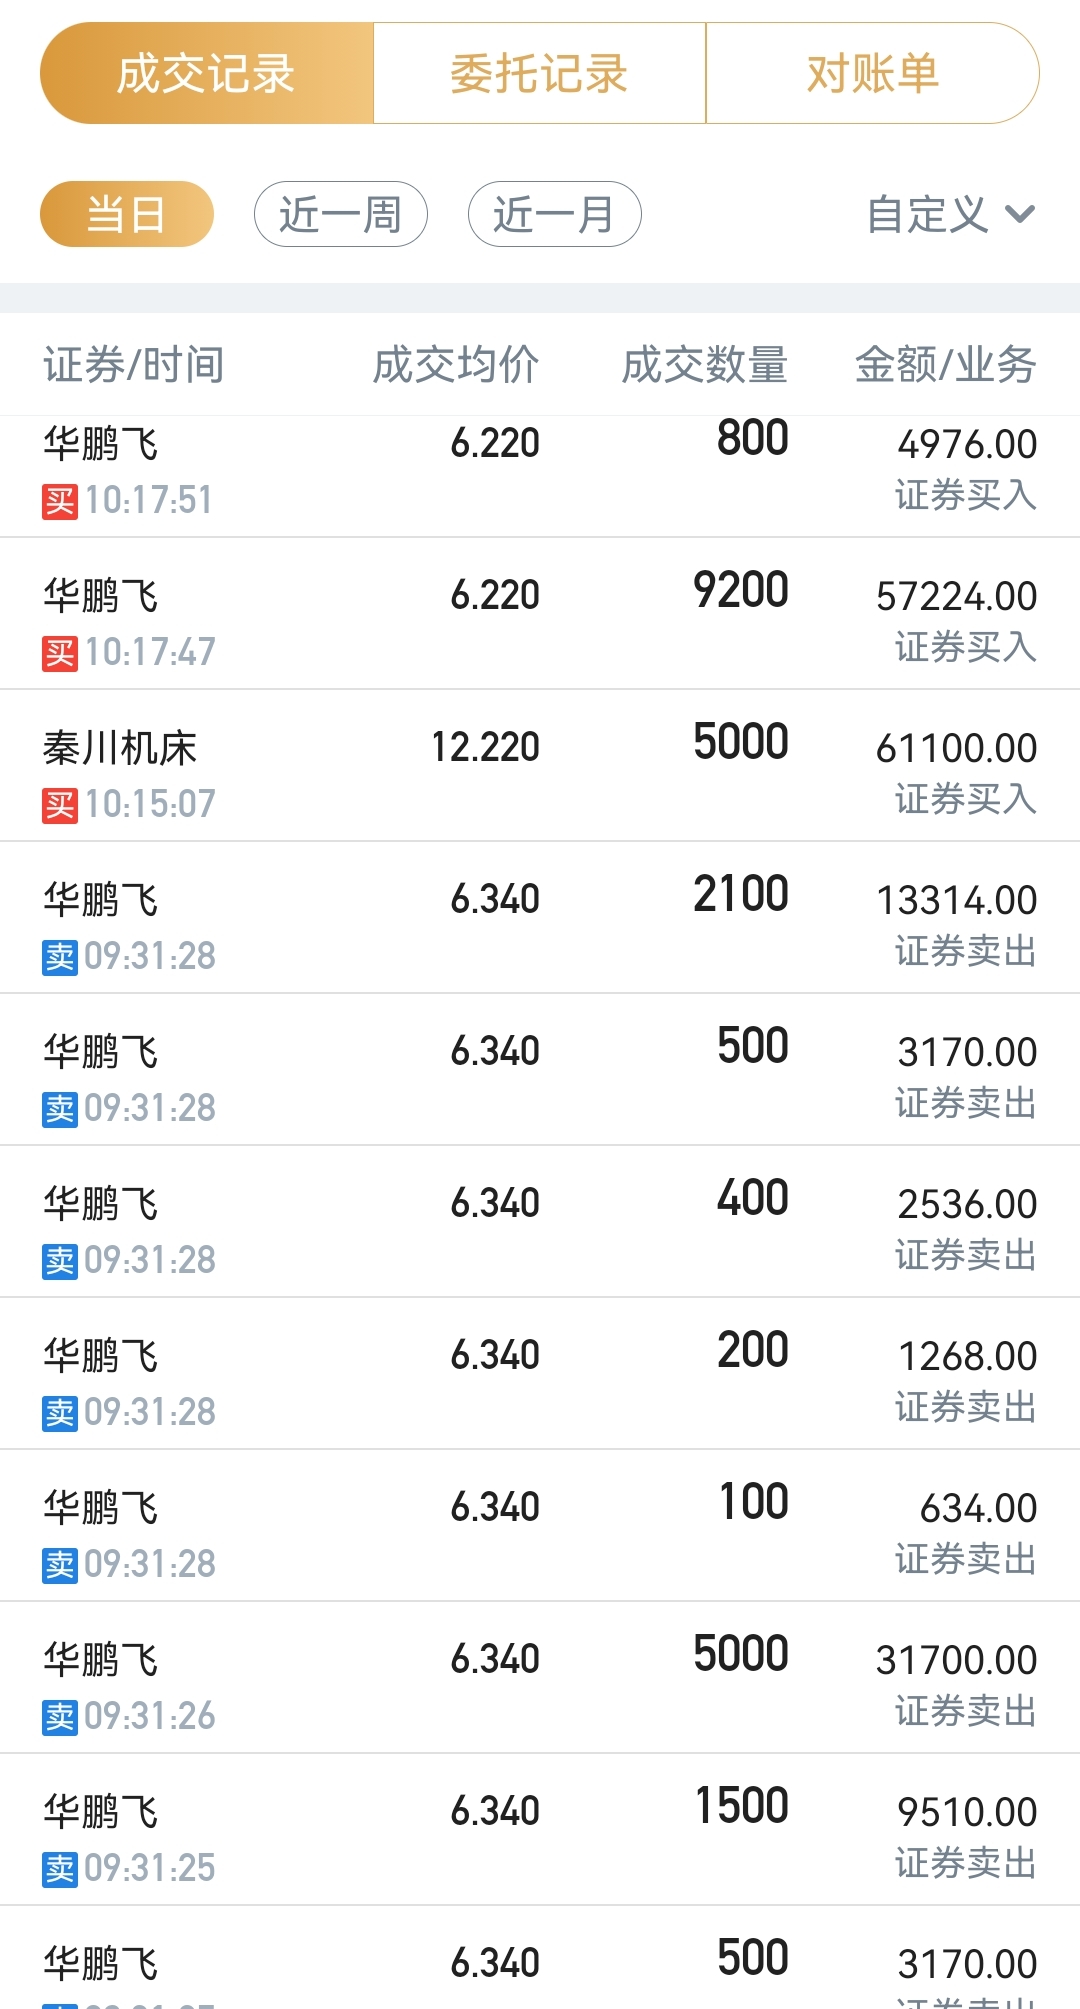Select the 当日 date filter
The image size is (1080, 2009).
point(127,214)
